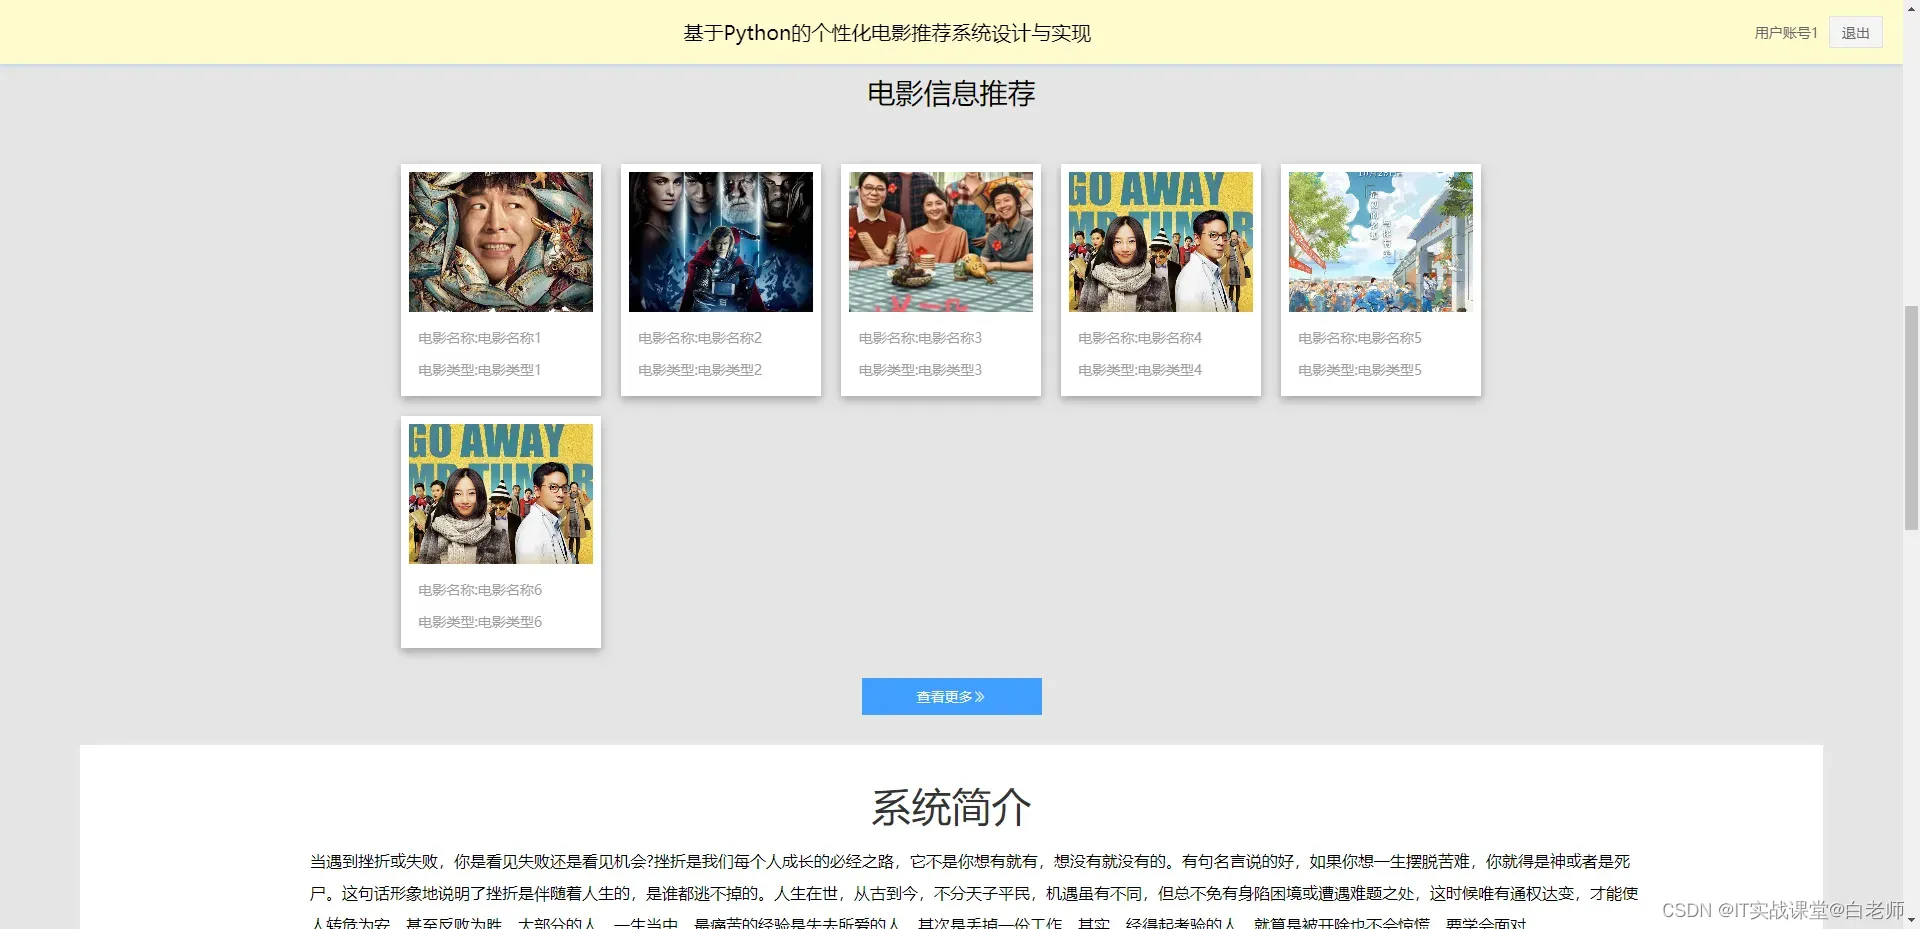Click the 系统简介 section heading
Viewport: 1920px width, 929px height.
point(952,807)
